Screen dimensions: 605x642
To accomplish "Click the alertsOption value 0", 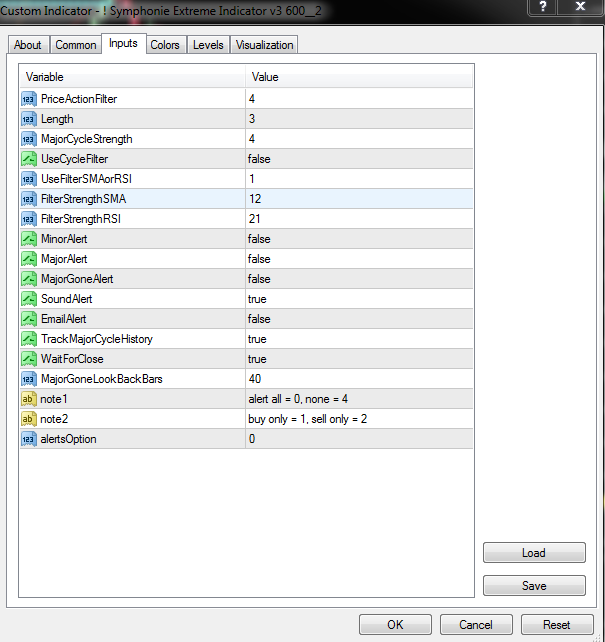I will click(x=252, y=439).
